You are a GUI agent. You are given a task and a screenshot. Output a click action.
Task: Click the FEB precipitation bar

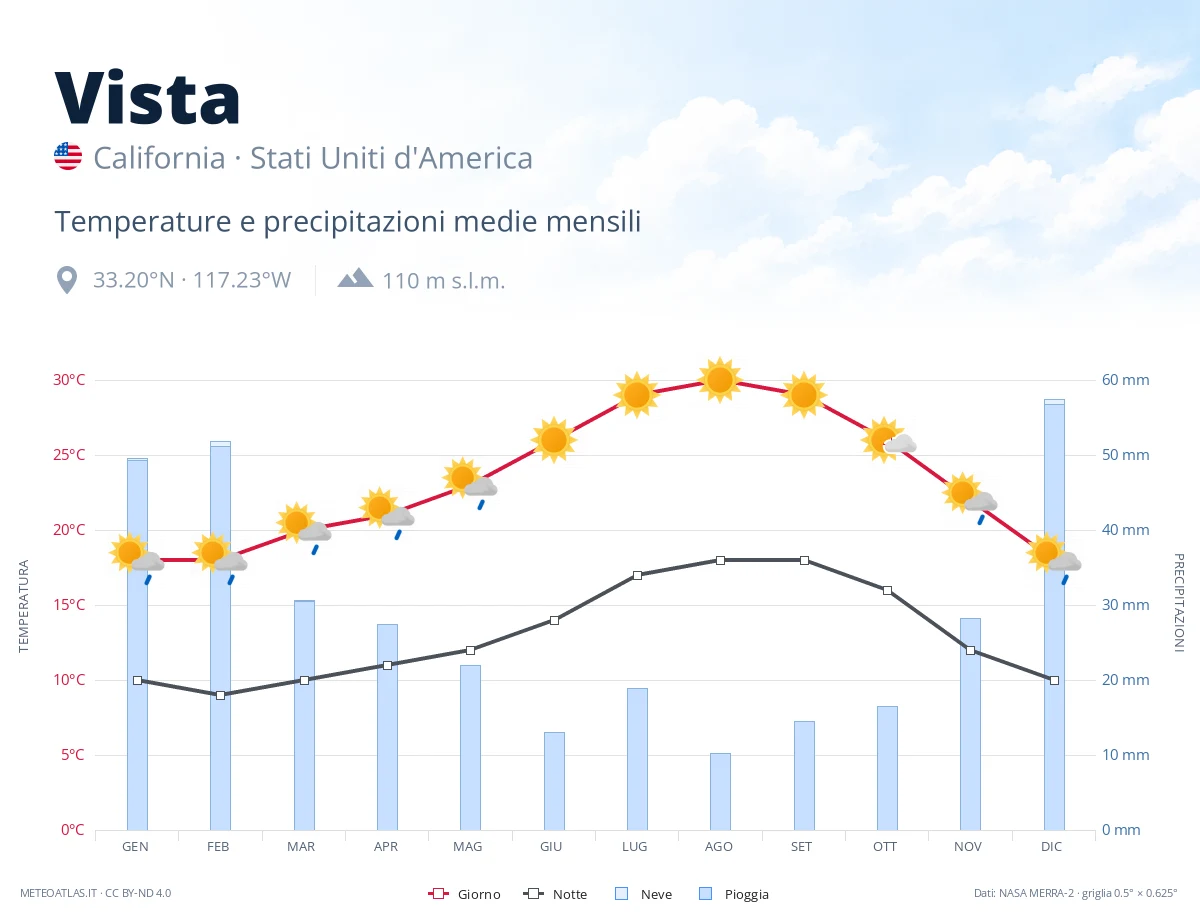pos(220,636)
